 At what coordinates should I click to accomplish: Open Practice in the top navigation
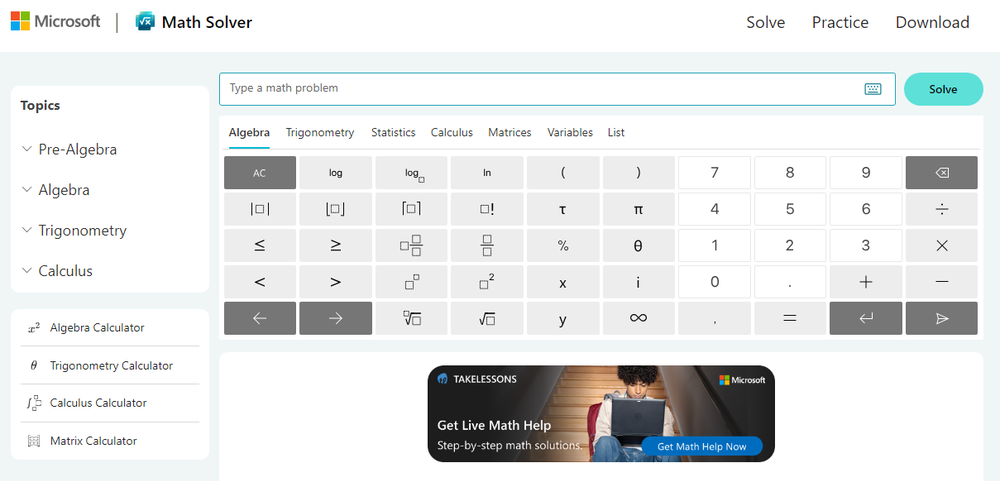(x=840, y=22)
